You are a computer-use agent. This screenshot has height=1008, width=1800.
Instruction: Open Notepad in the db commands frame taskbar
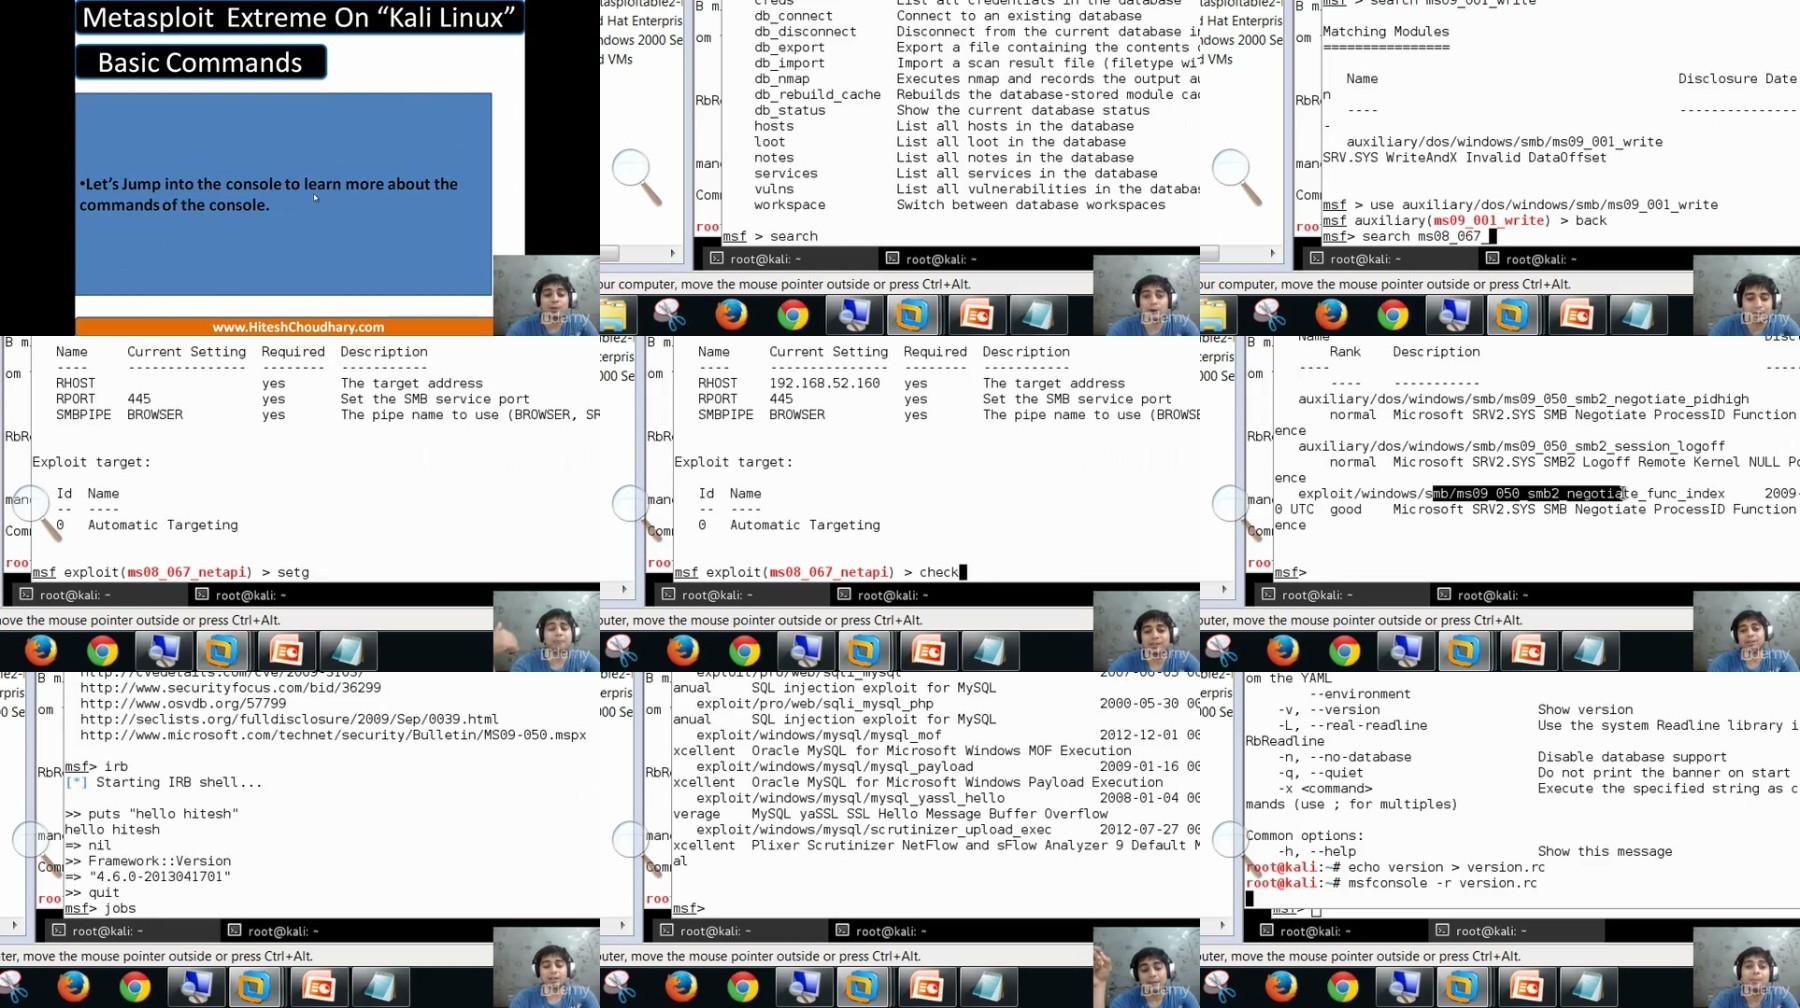[1037, 315]
